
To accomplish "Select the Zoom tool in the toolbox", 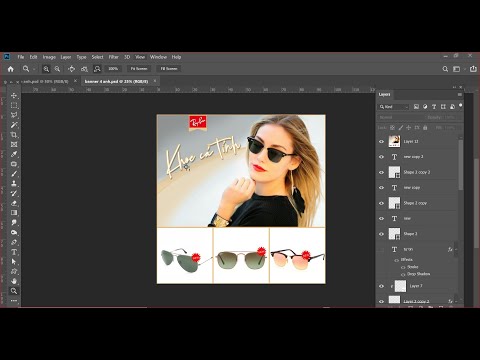I will pyautogui.click(x=14, y=291).
